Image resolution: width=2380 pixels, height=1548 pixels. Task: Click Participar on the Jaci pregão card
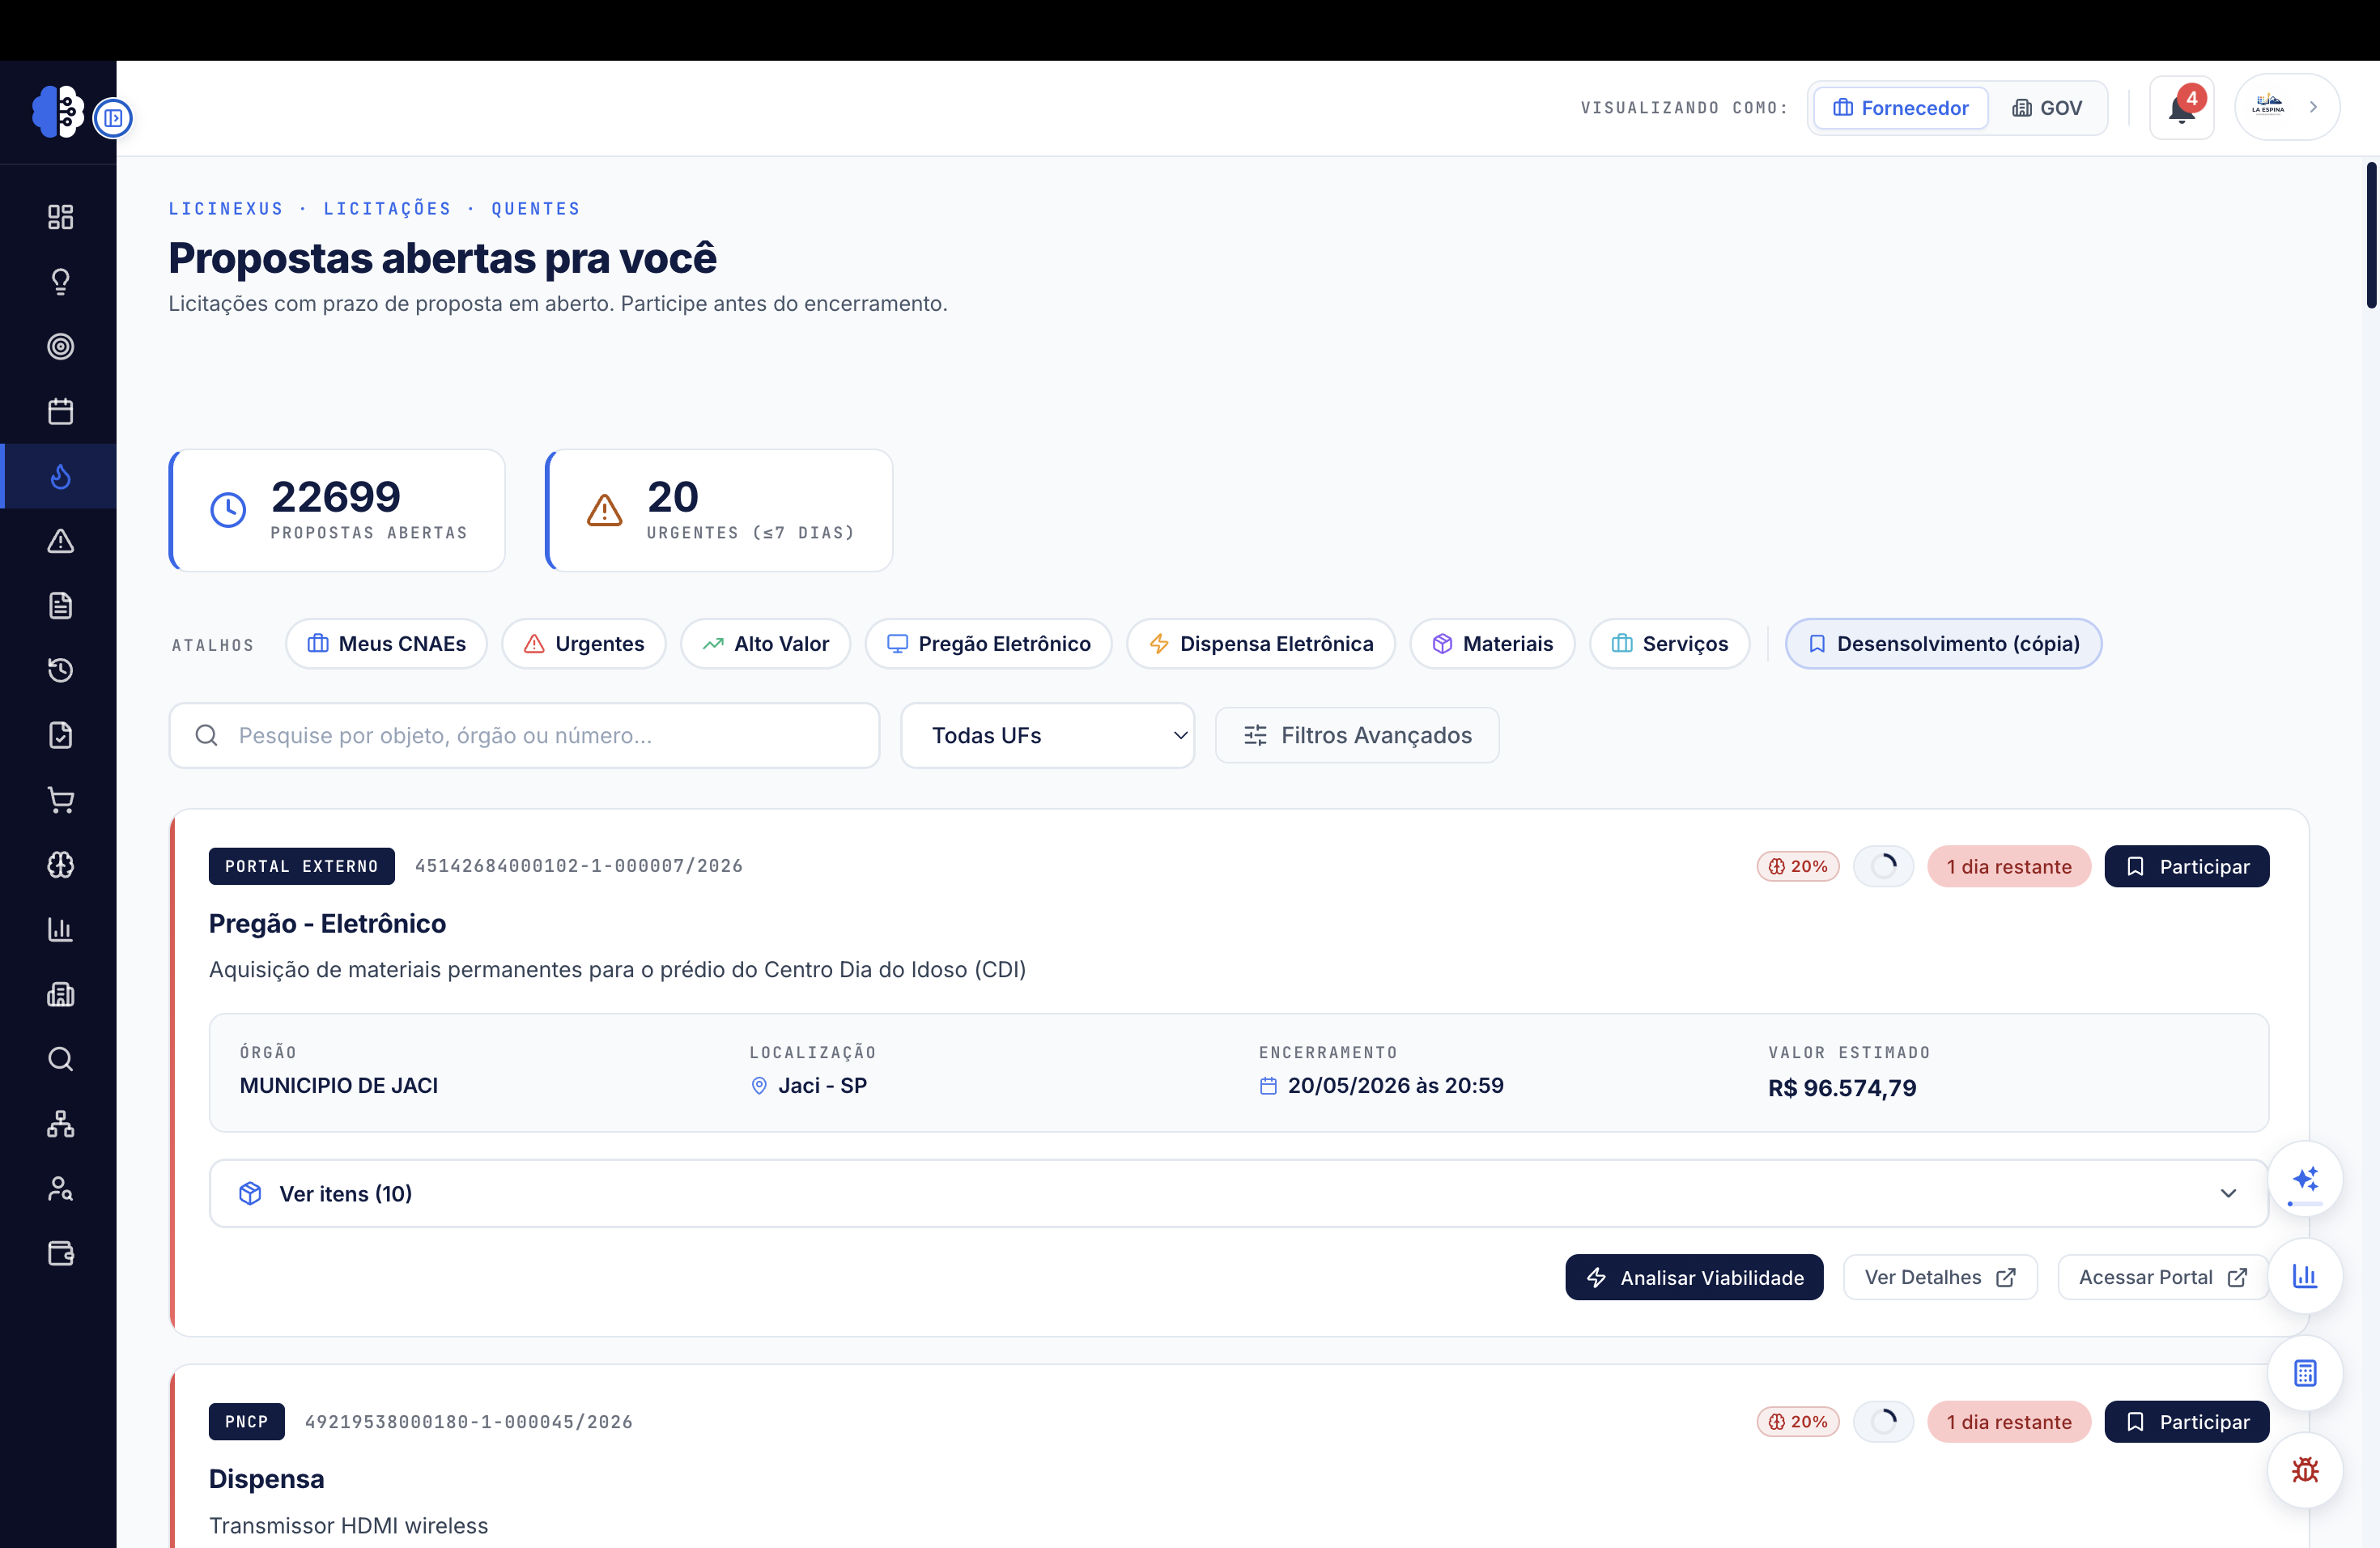[x=2186, y=867]
